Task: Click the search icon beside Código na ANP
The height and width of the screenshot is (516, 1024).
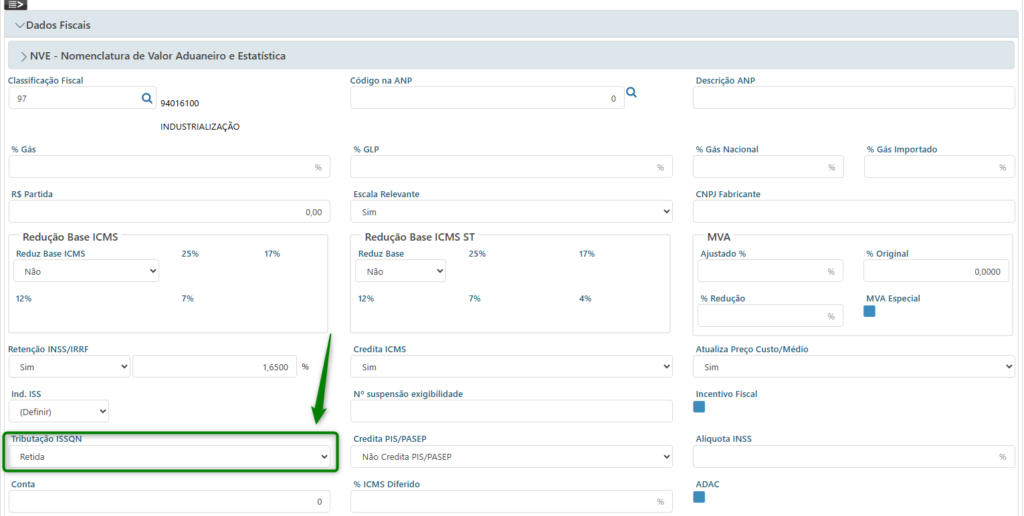Action: point(631,93)
